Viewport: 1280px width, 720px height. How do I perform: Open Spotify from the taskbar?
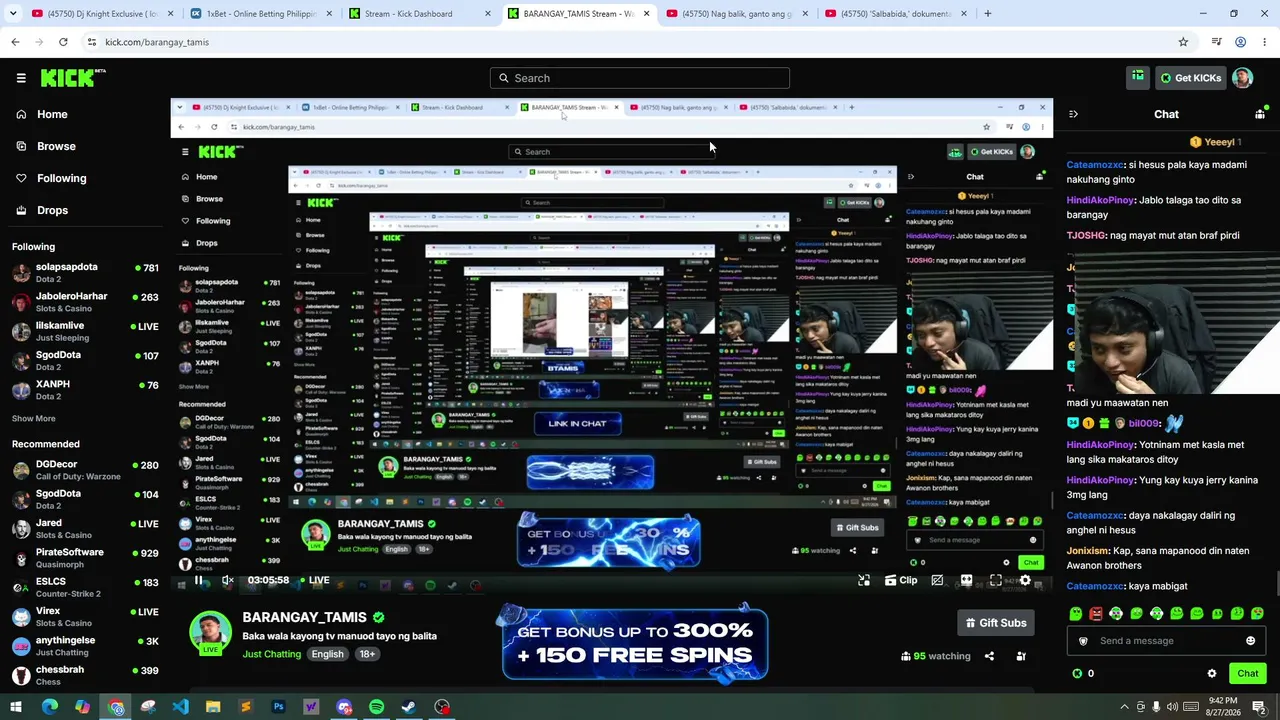coord(376,707)
